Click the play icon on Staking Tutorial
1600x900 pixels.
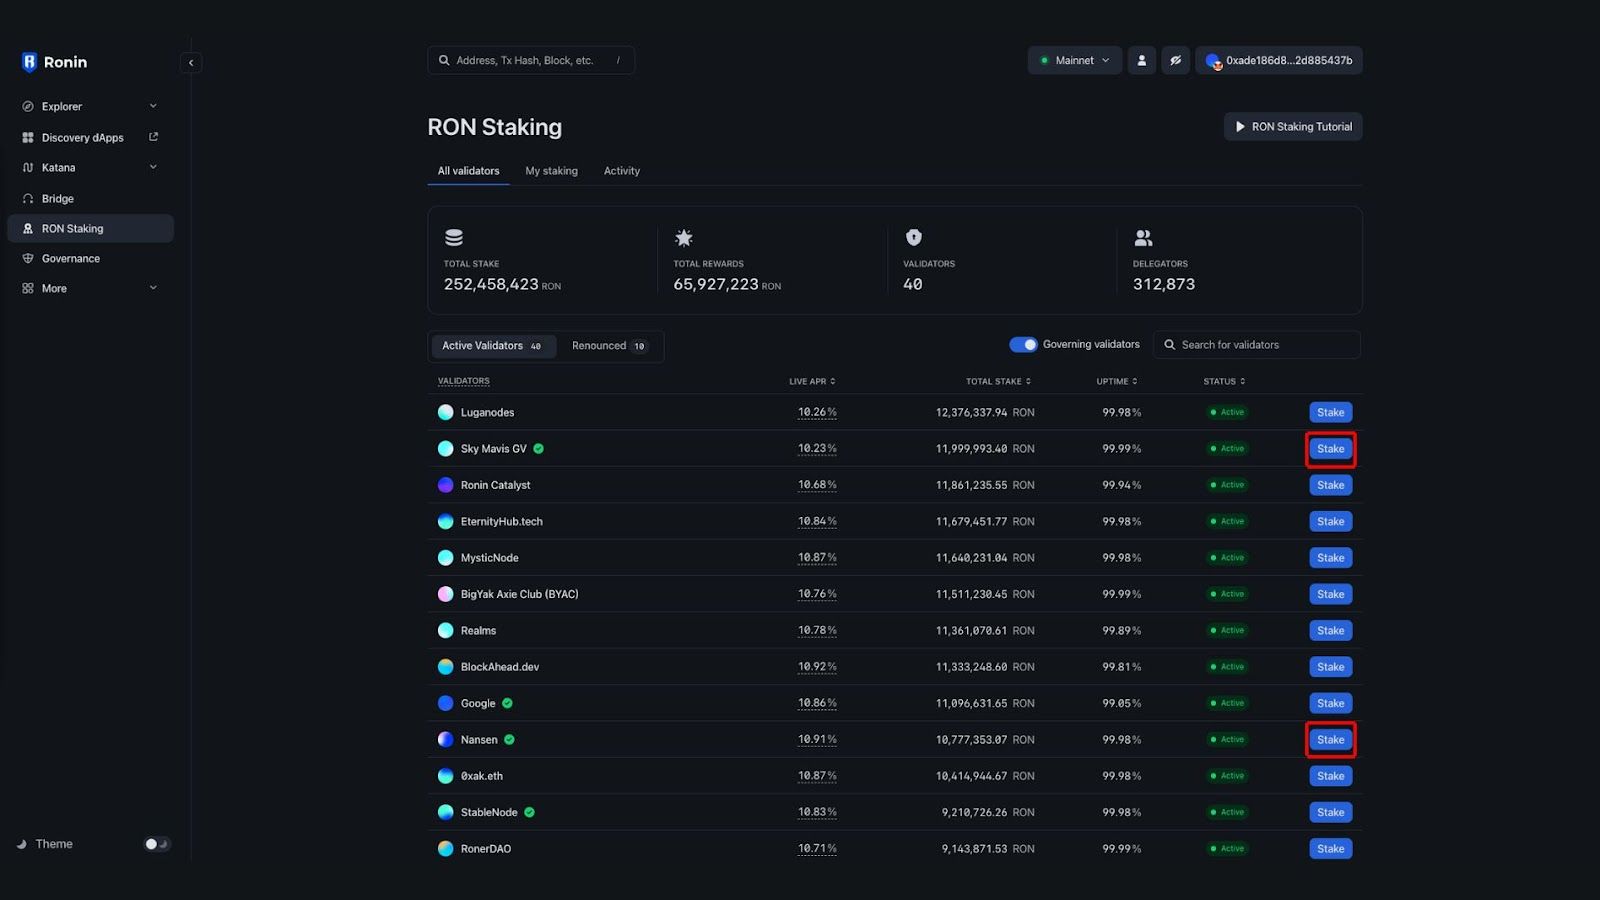pyautogui.click(x=1240, y=127)
